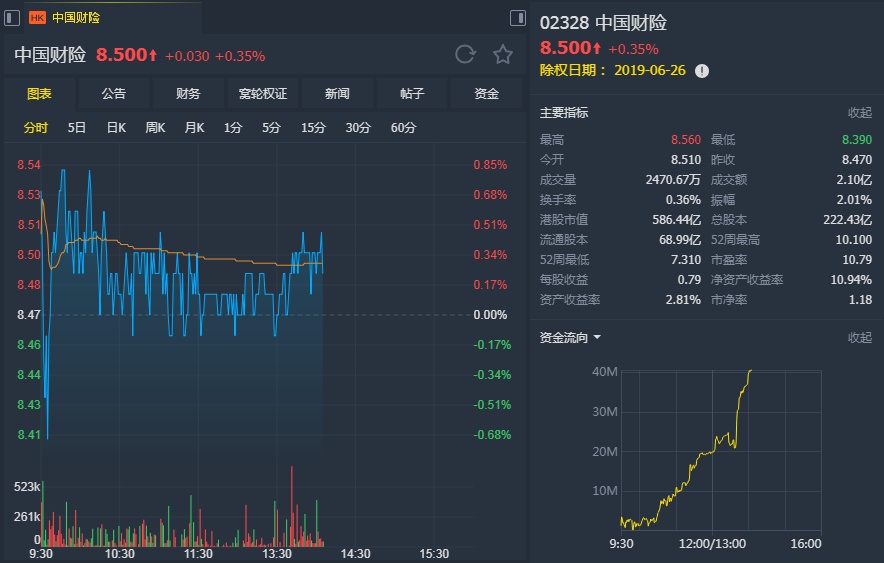Screen dimensions: 884x563
Task: Click the 523k volume axis label
Action: 26,487
